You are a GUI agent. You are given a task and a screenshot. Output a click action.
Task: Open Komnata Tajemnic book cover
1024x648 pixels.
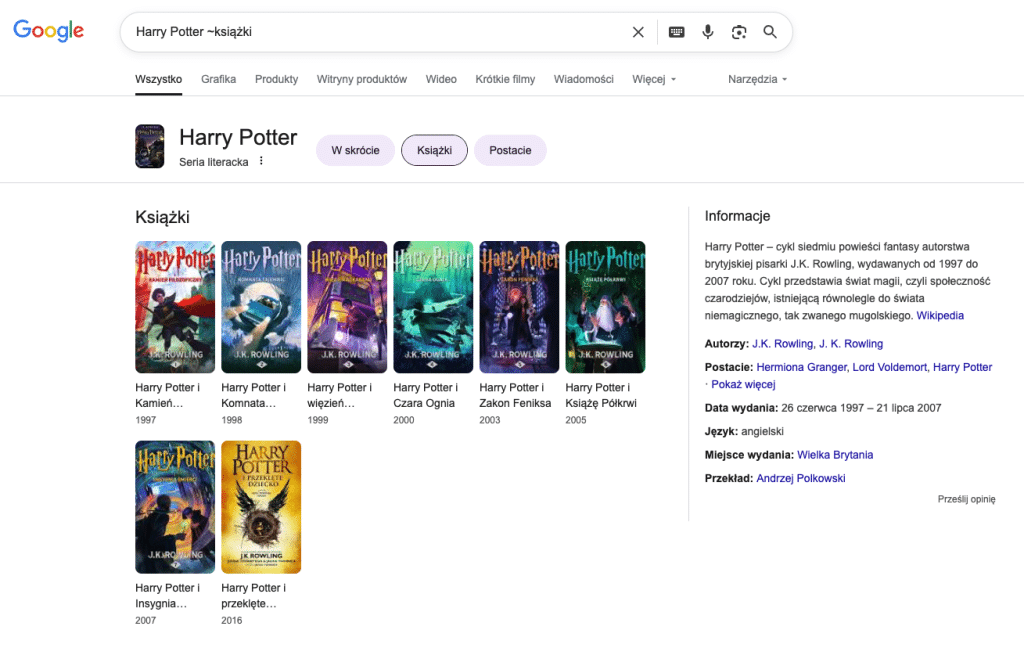261,307
